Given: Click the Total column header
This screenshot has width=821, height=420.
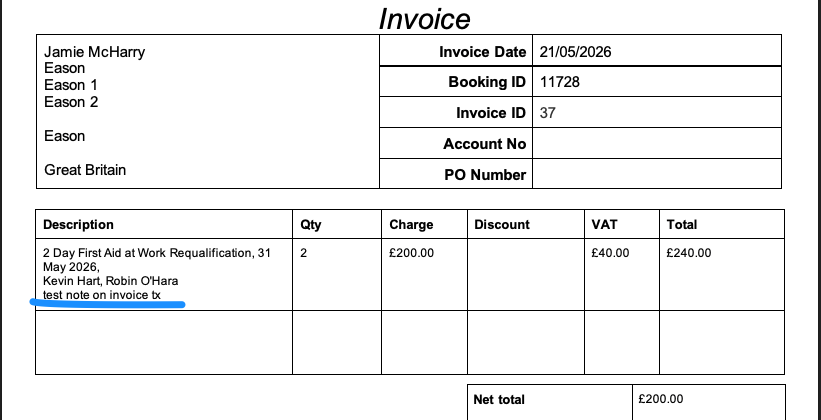Looking at the screenshot, I should click(681, 225).
